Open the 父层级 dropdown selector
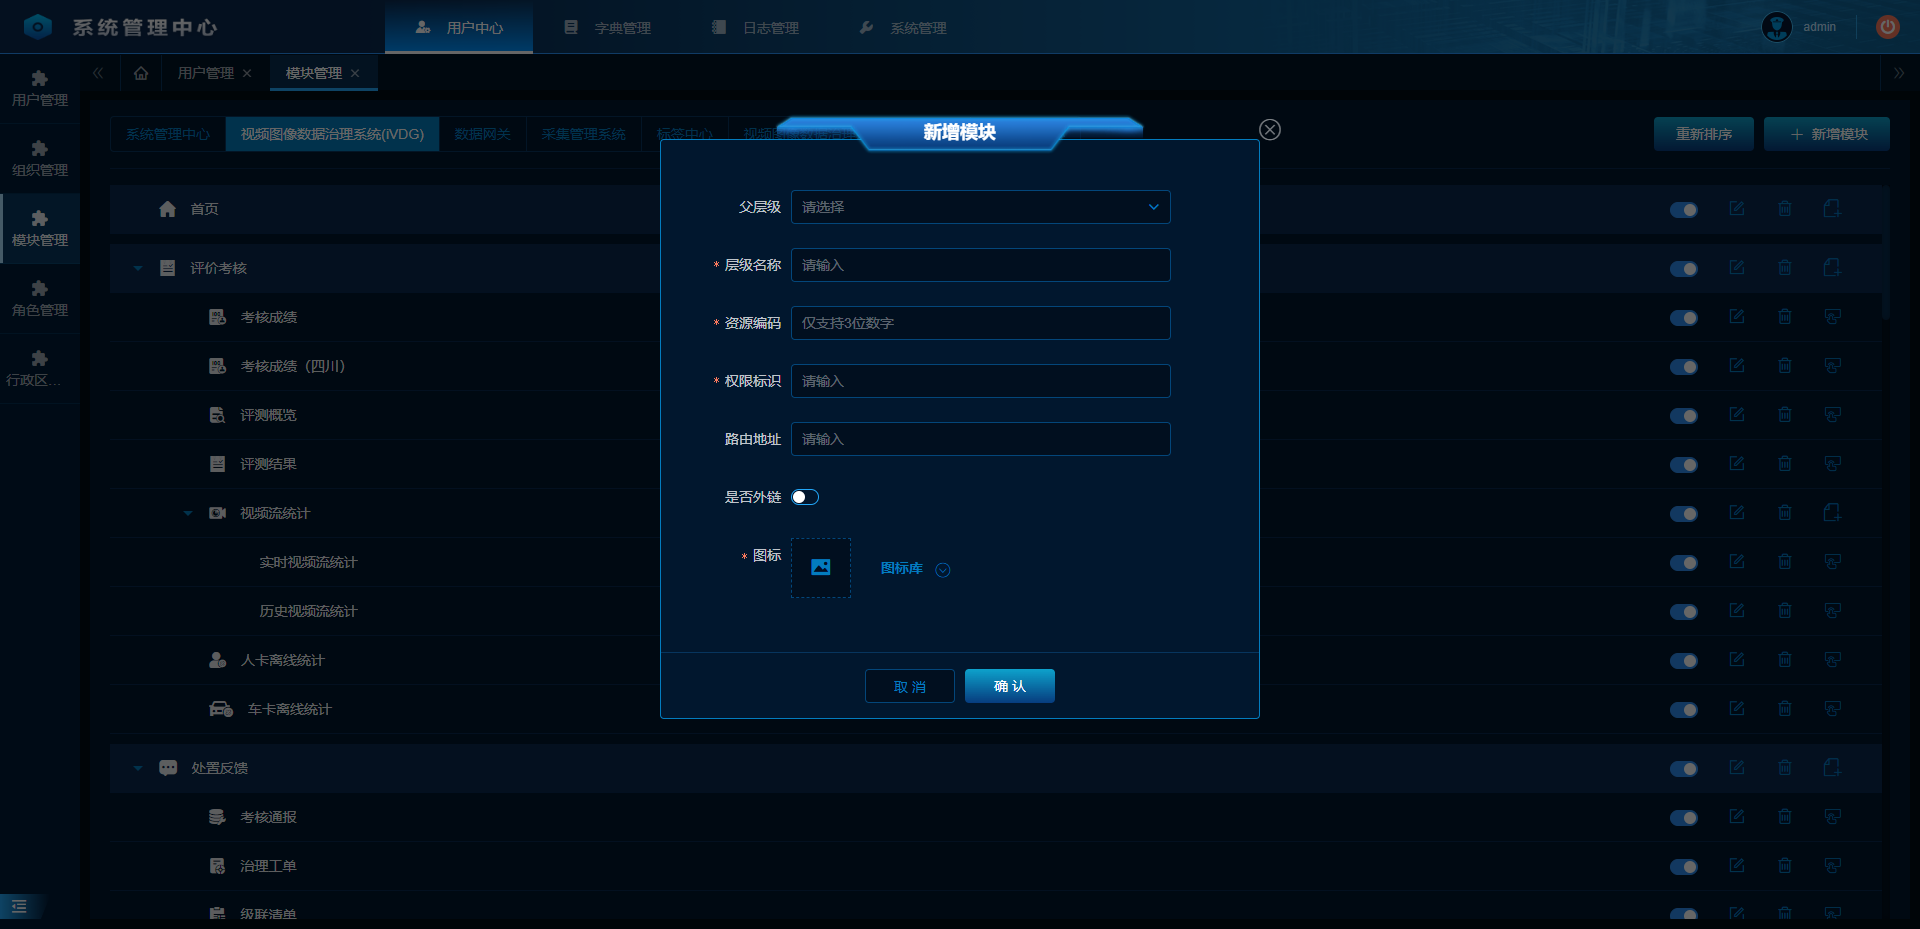Screen dimensions: 1920x929 [980, 207]
